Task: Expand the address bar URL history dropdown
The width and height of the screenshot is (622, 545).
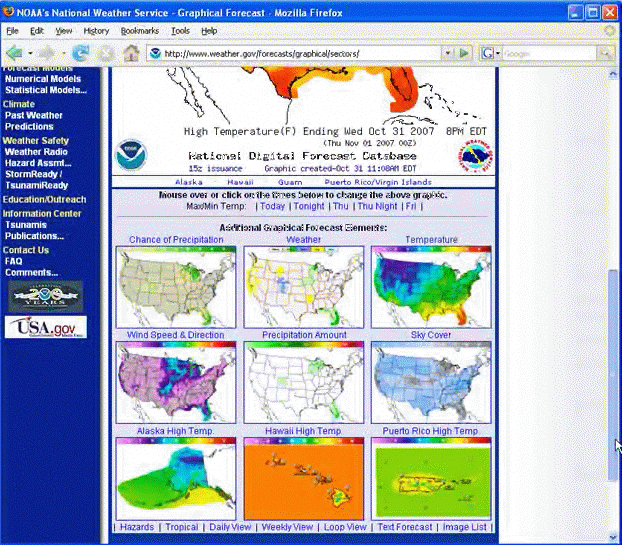Action: [x=448, y=53]
